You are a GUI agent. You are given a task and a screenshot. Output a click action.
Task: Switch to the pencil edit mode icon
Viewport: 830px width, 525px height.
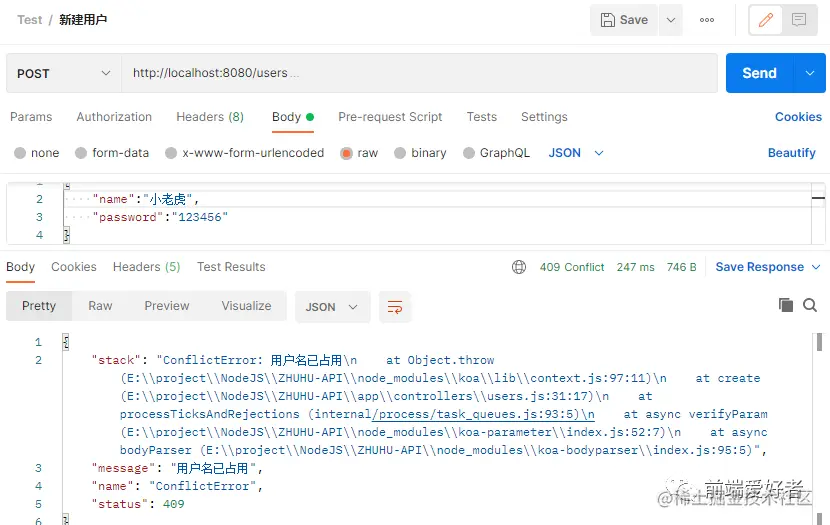765,20
